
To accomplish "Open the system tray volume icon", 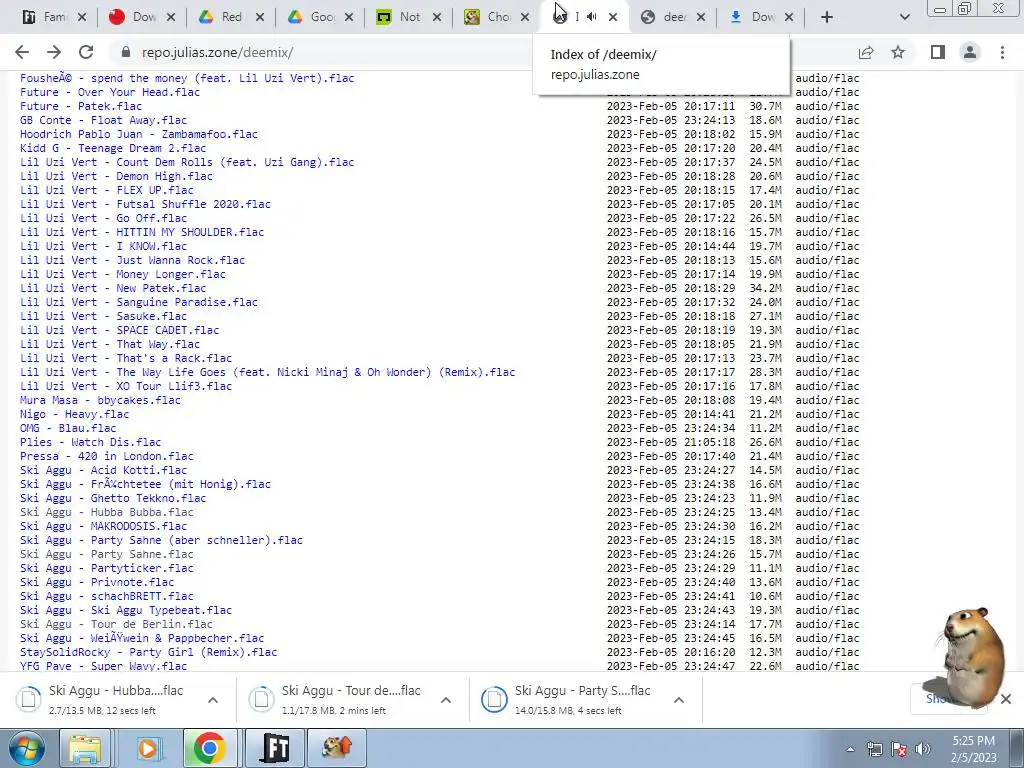I will [x=923, y=749].
